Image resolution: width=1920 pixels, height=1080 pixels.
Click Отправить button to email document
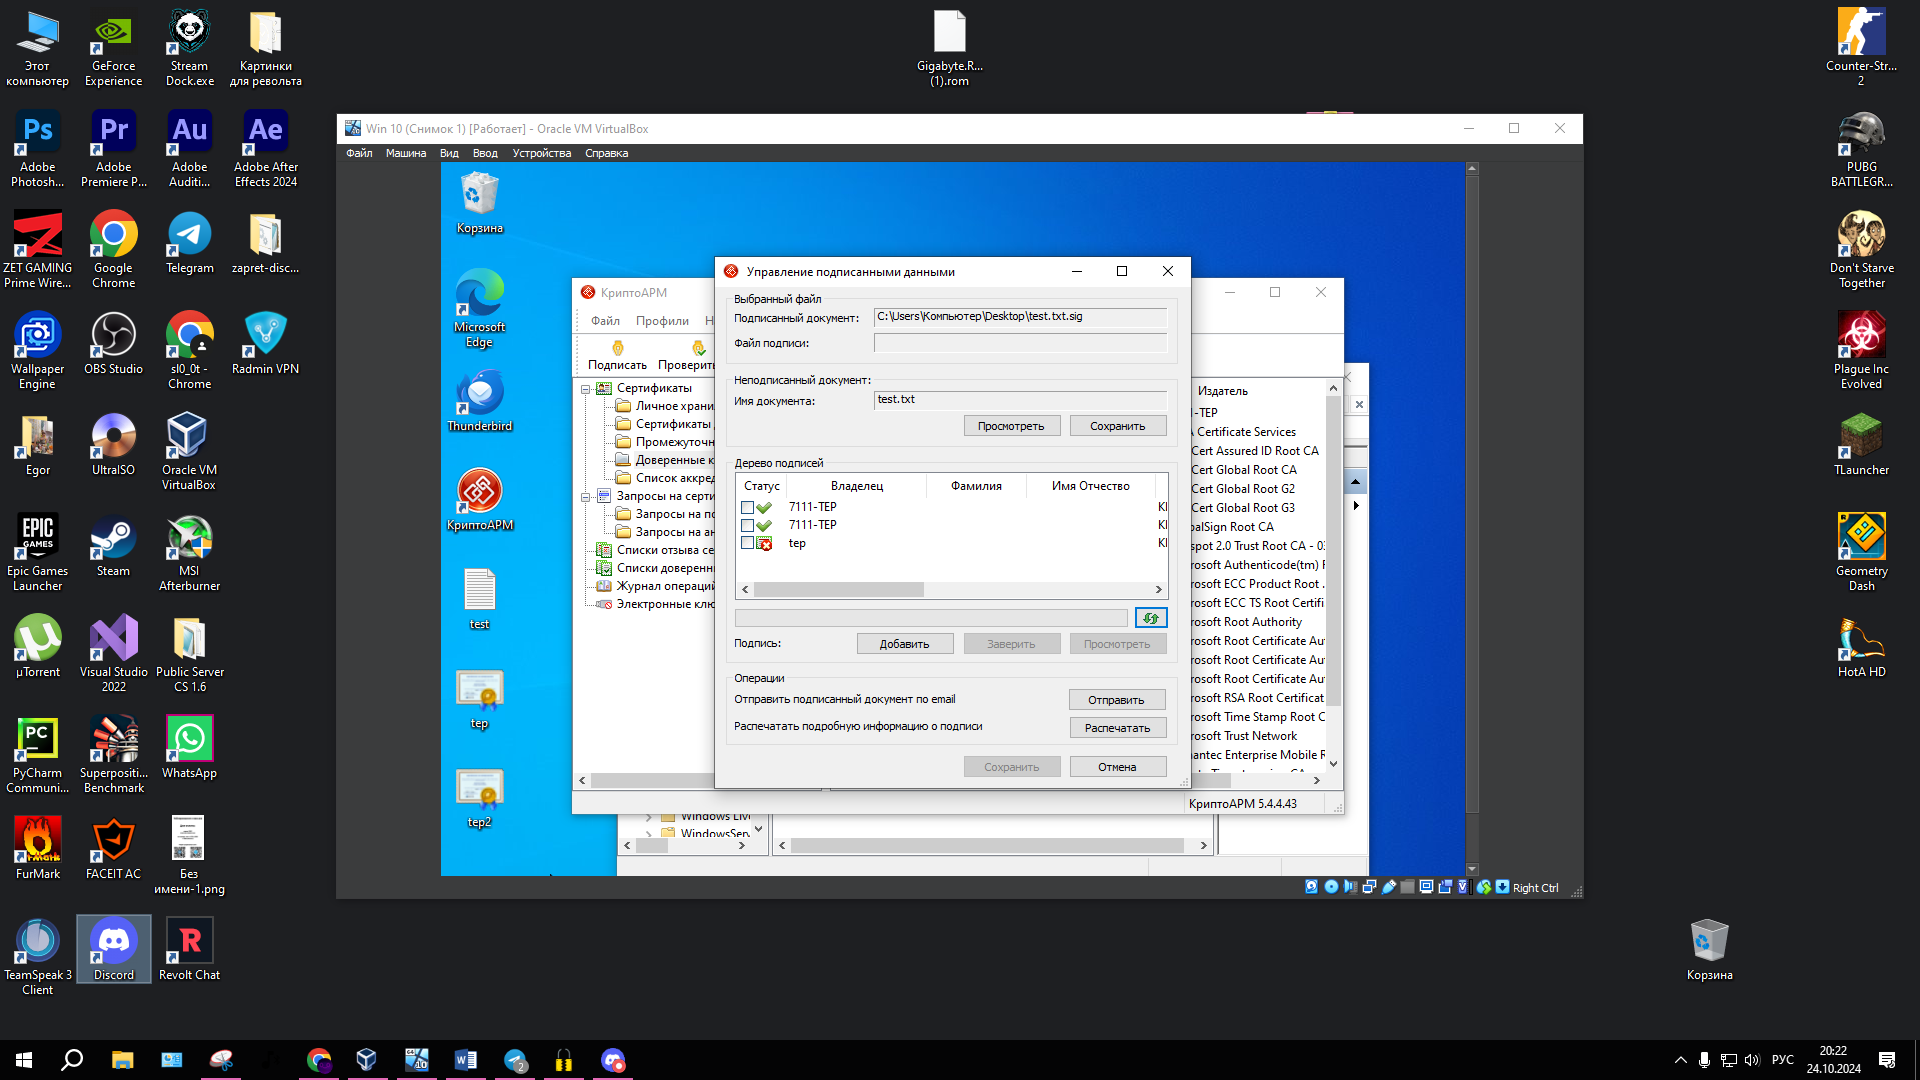click(1117, 700)
